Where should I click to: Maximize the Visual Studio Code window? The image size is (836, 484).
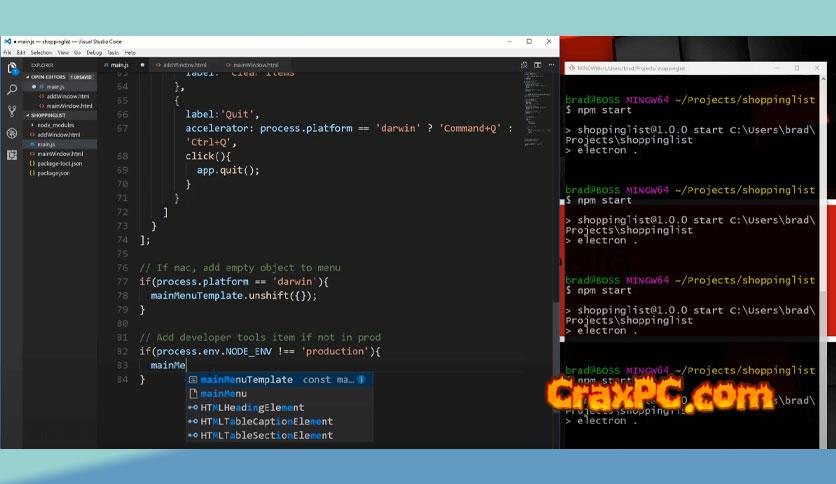(x=529, y=42)
